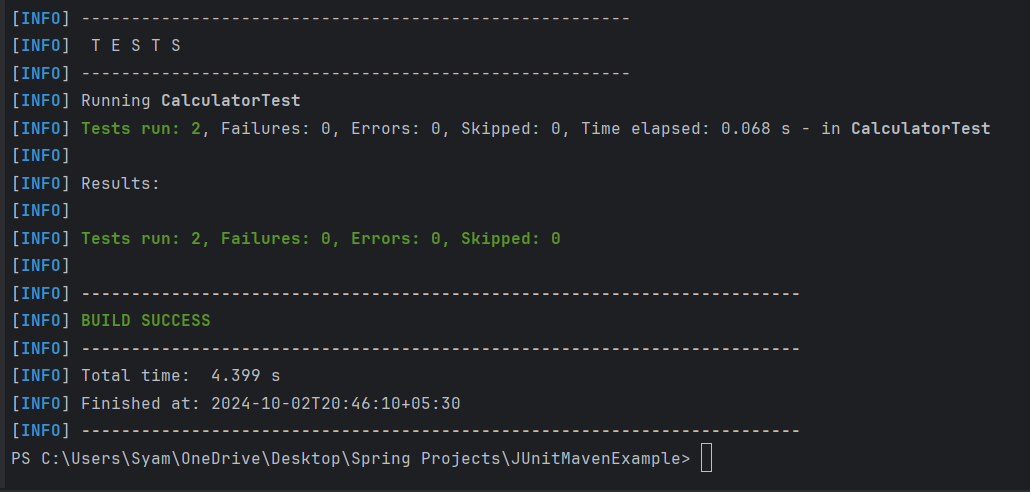The height and width of the screenshot is (492, 1030).
Task: Click the 'Running CalculatorTest' line
Action: click(x=190, y=101)
